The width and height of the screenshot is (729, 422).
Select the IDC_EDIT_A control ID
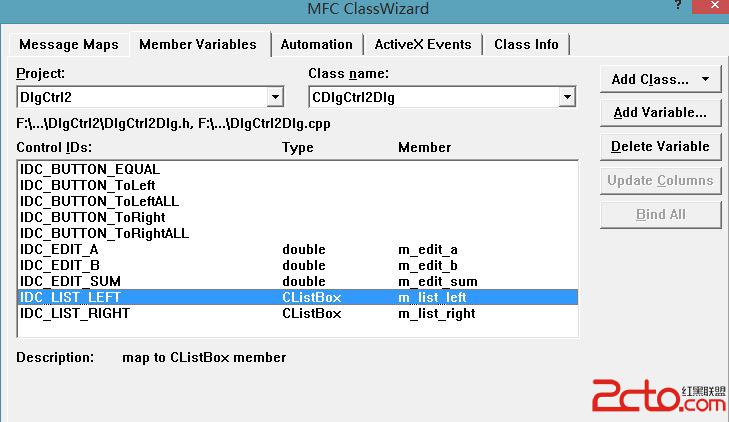click(59, 250)
